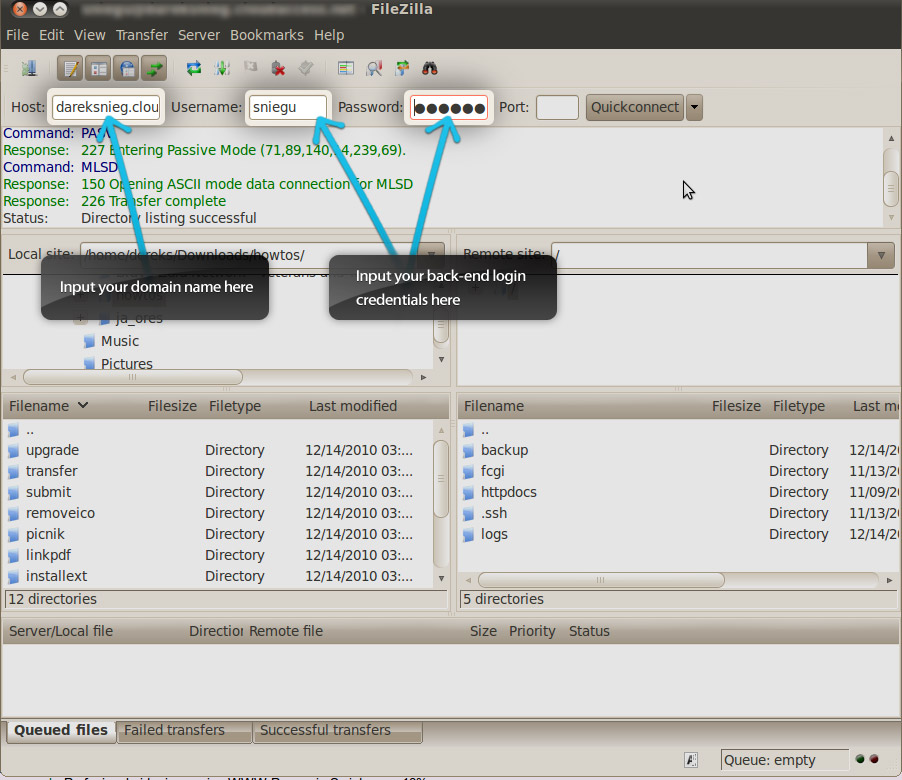Toggle transfer queue display button

point(153,68)
